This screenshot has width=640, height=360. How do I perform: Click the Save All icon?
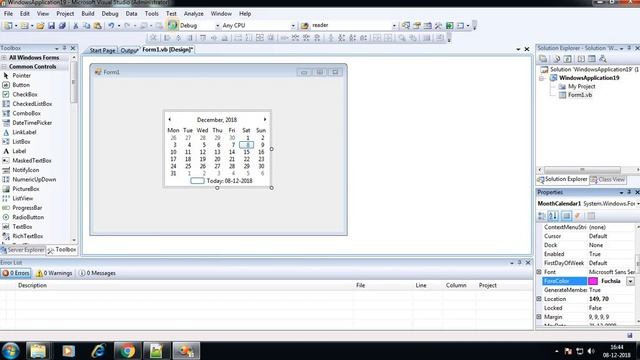(62, 26)
